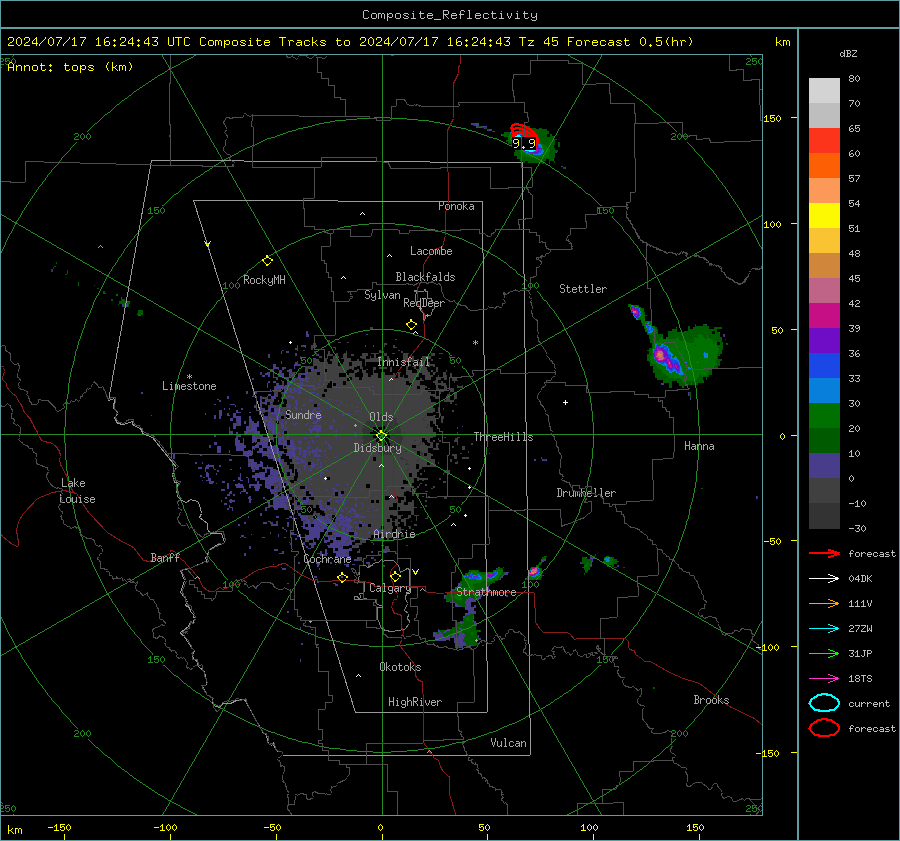Click the Banff town label
This screenshot has height=841, width=900.
165,557
